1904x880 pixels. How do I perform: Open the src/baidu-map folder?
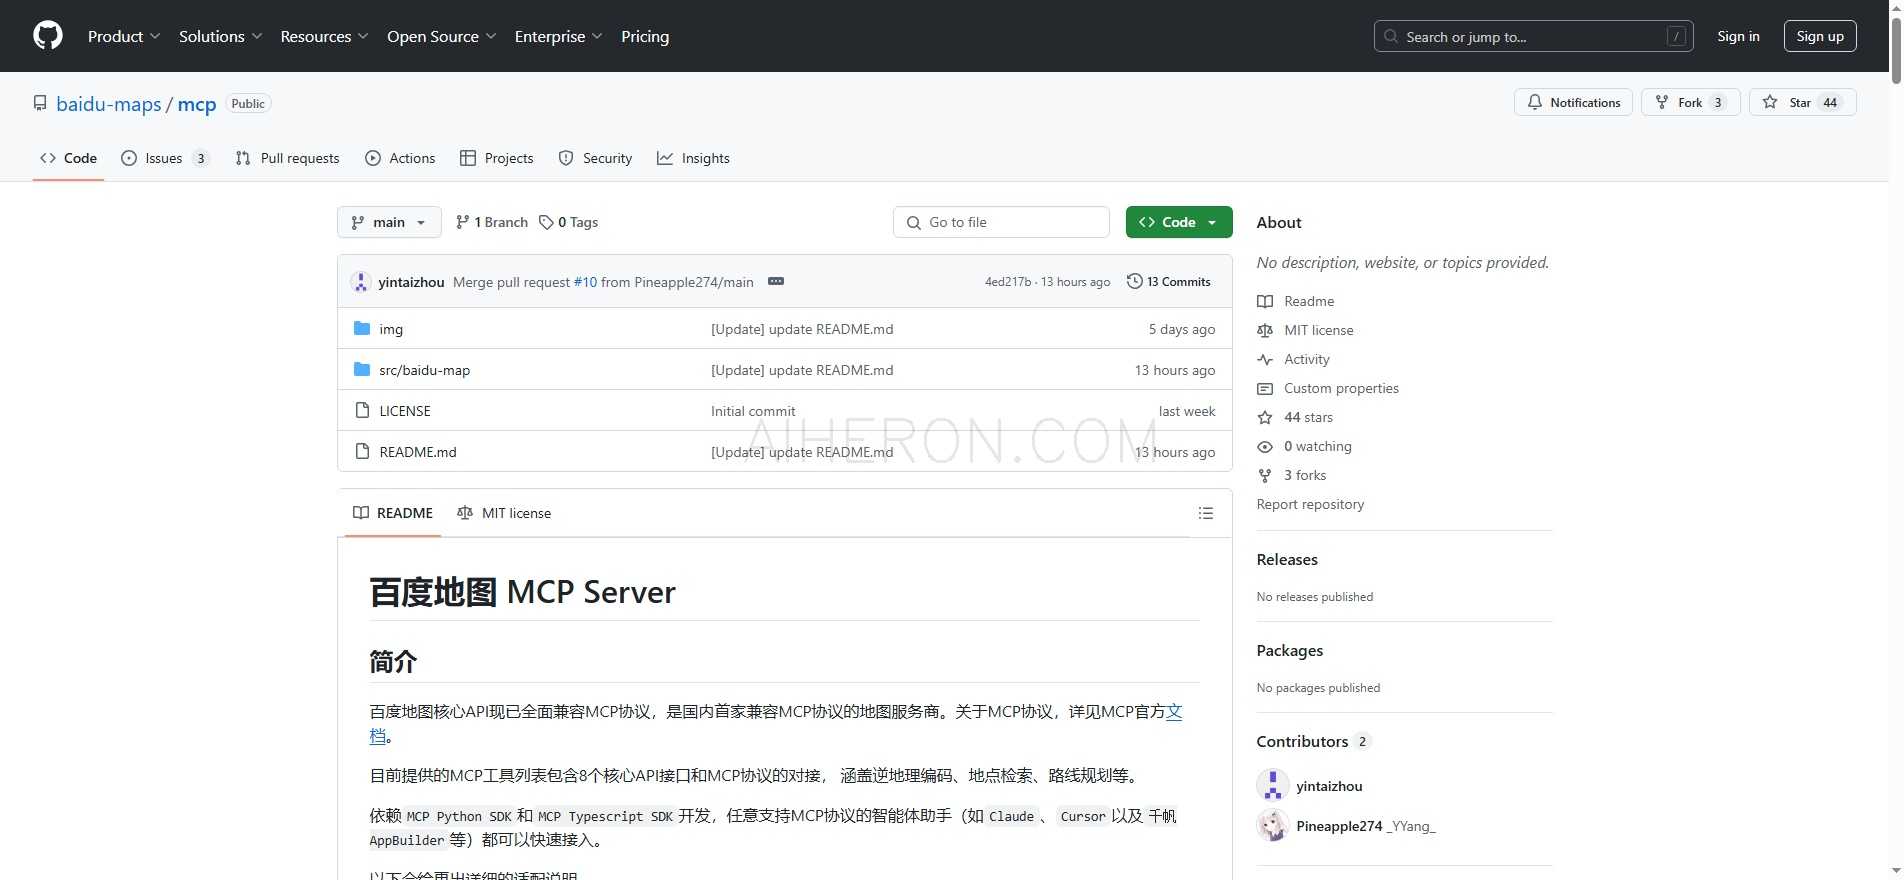424,370
